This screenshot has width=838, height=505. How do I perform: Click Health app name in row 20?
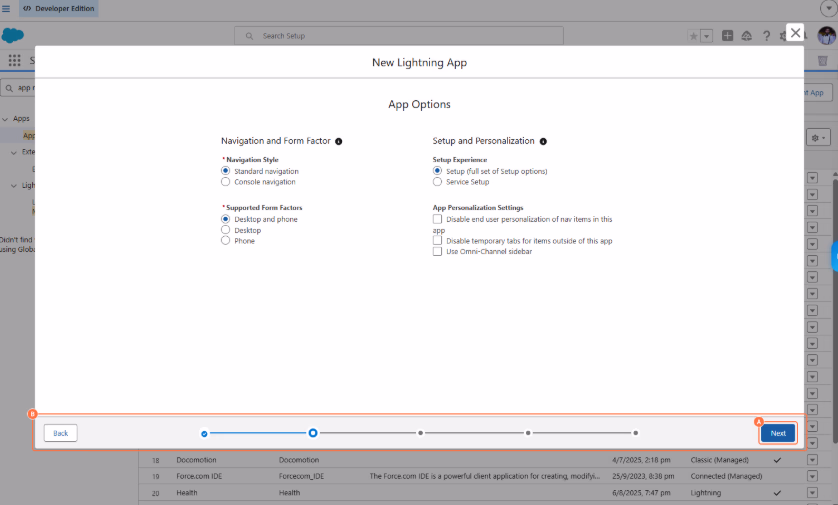187,493
